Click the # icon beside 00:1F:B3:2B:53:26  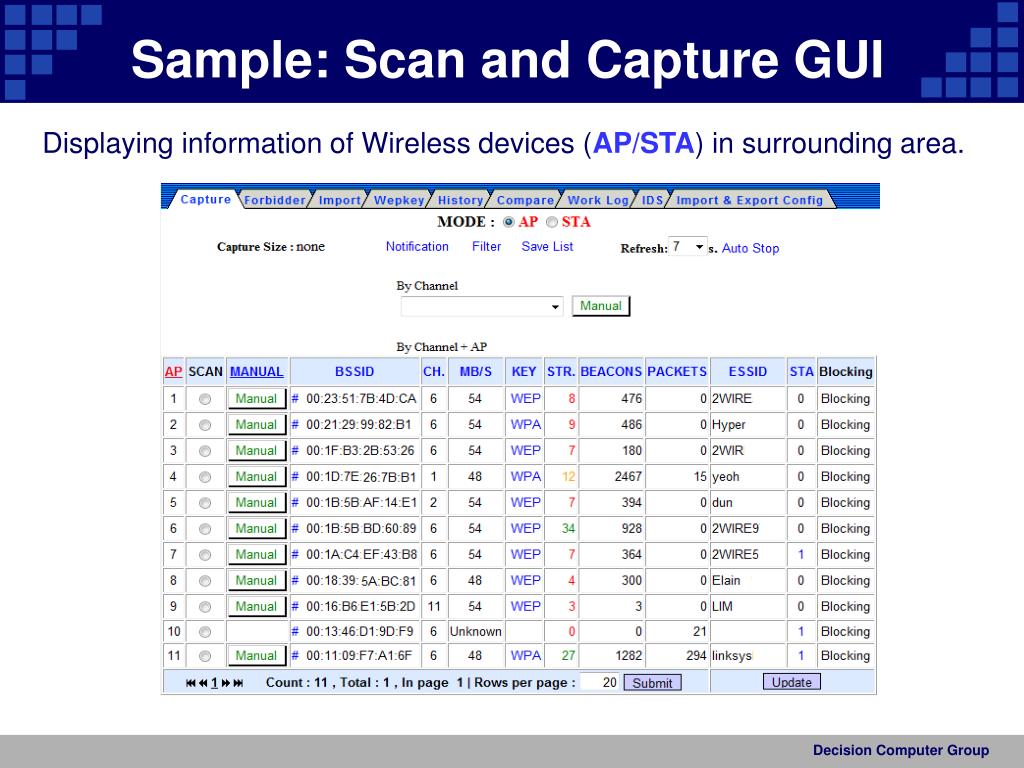click(295, 451)
